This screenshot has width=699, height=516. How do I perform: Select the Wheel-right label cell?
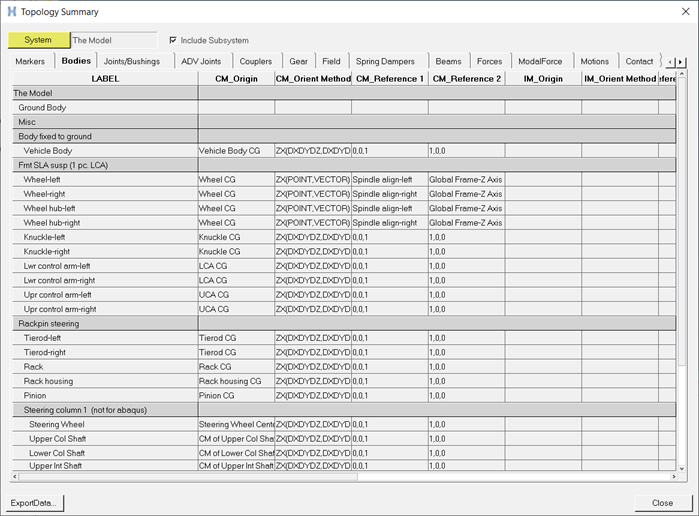click(105, 194)
